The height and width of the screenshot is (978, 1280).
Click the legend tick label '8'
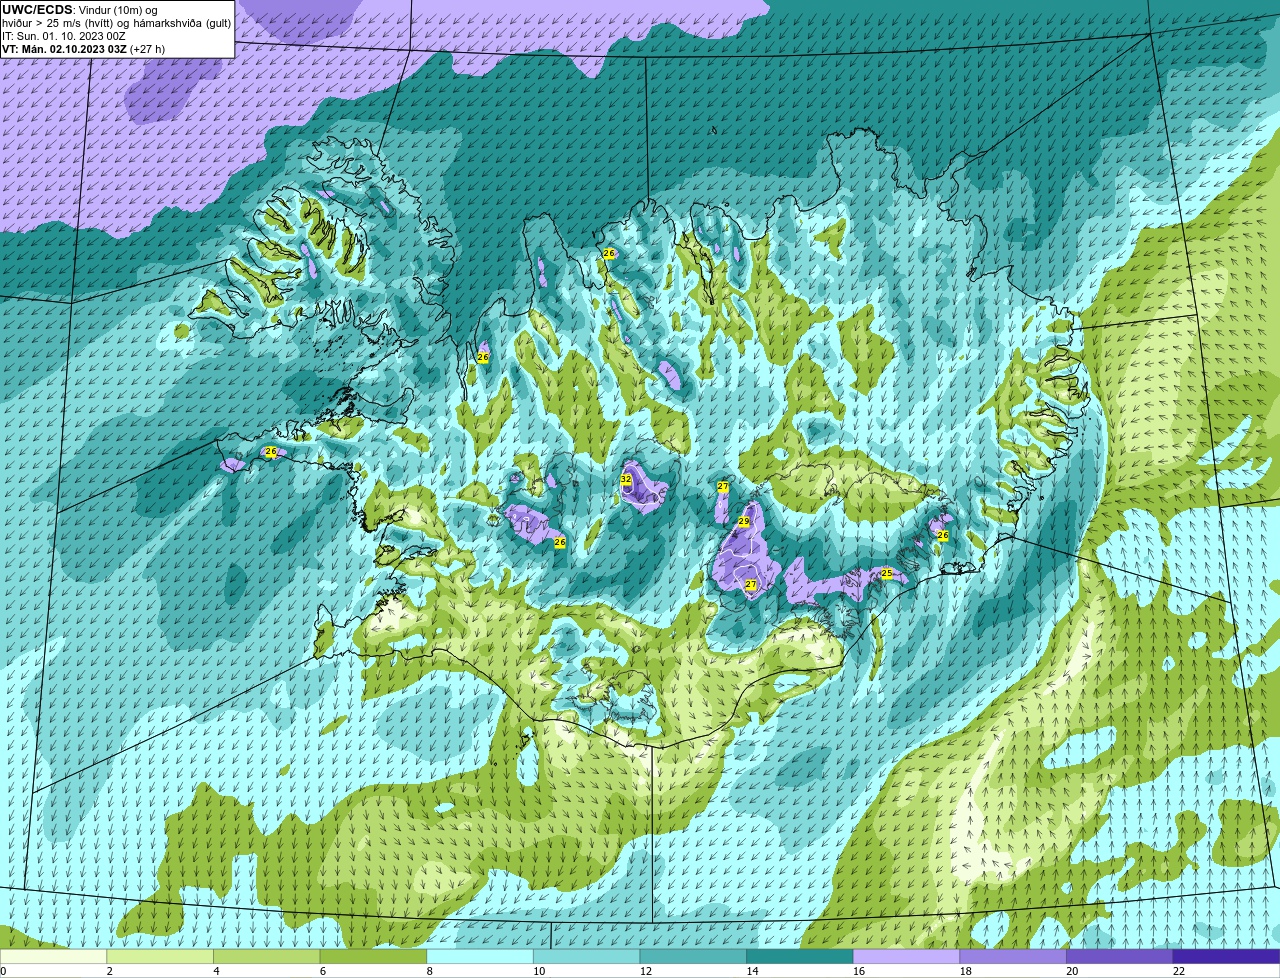[429, 971]
